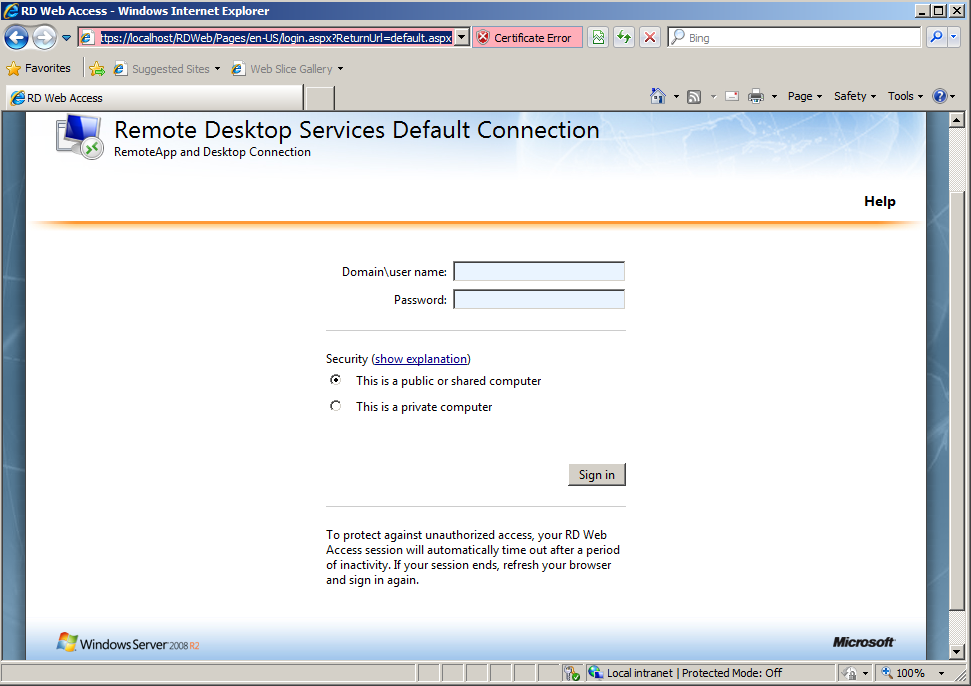Open the recent pages dropdown arrow
971x686 pixels.
[66, 38]
